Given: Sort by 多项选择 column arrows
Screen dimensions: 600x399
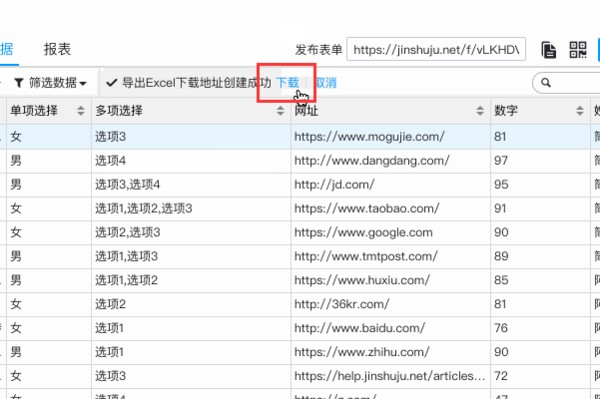Looking at the screenshot, I should click(x=280, y=111).
